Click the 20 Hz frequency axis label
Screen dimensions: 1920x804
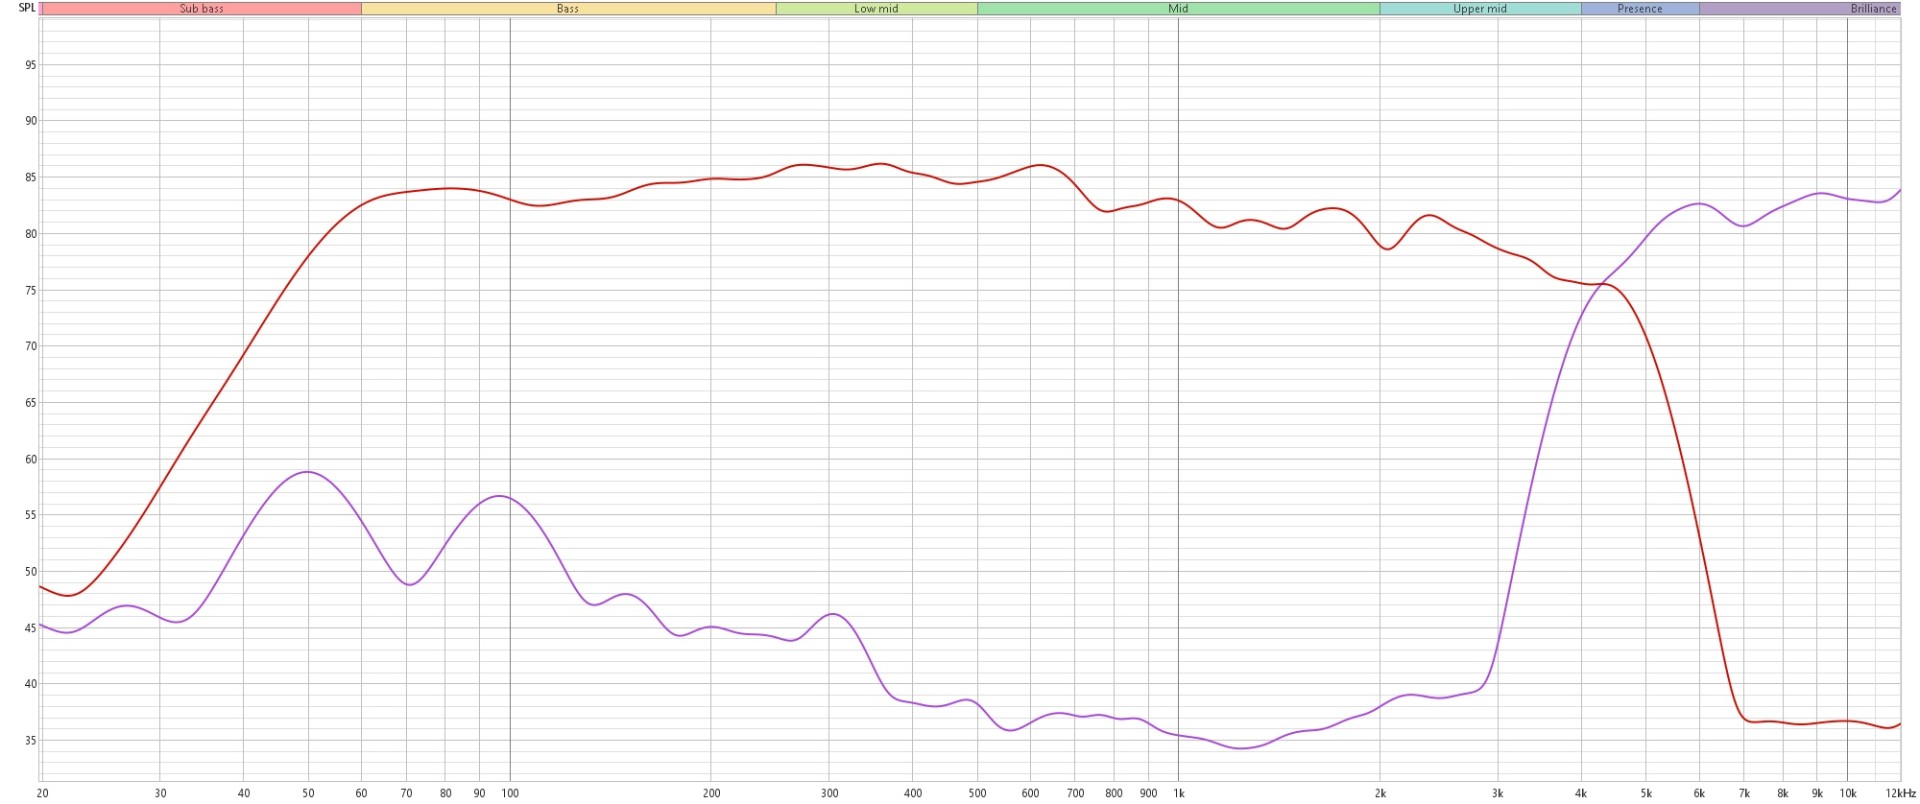pyautogui.click(x=42, y=793)
